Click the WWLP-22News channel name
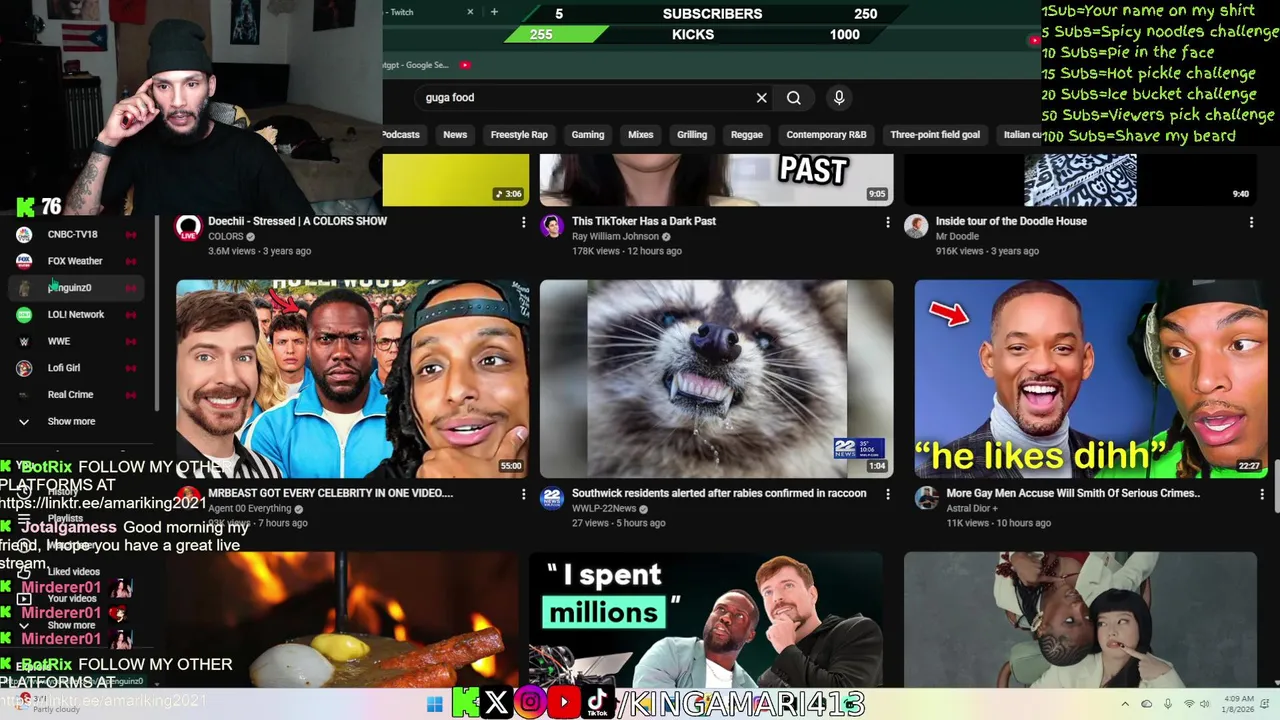Image resolution: width=1280 pixels, height=720 pixels. pyautogui.click(x=604, y=509)
